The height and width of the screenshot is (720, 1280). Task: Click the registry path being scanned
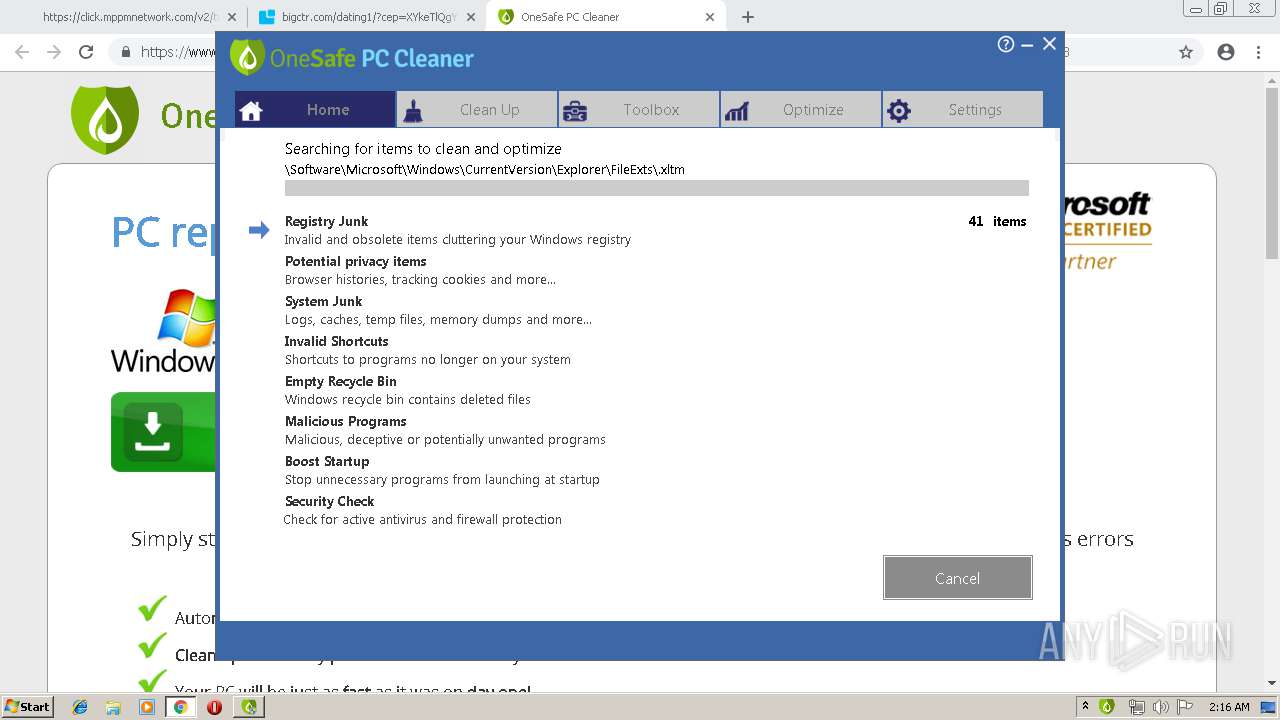click(485, 169)
